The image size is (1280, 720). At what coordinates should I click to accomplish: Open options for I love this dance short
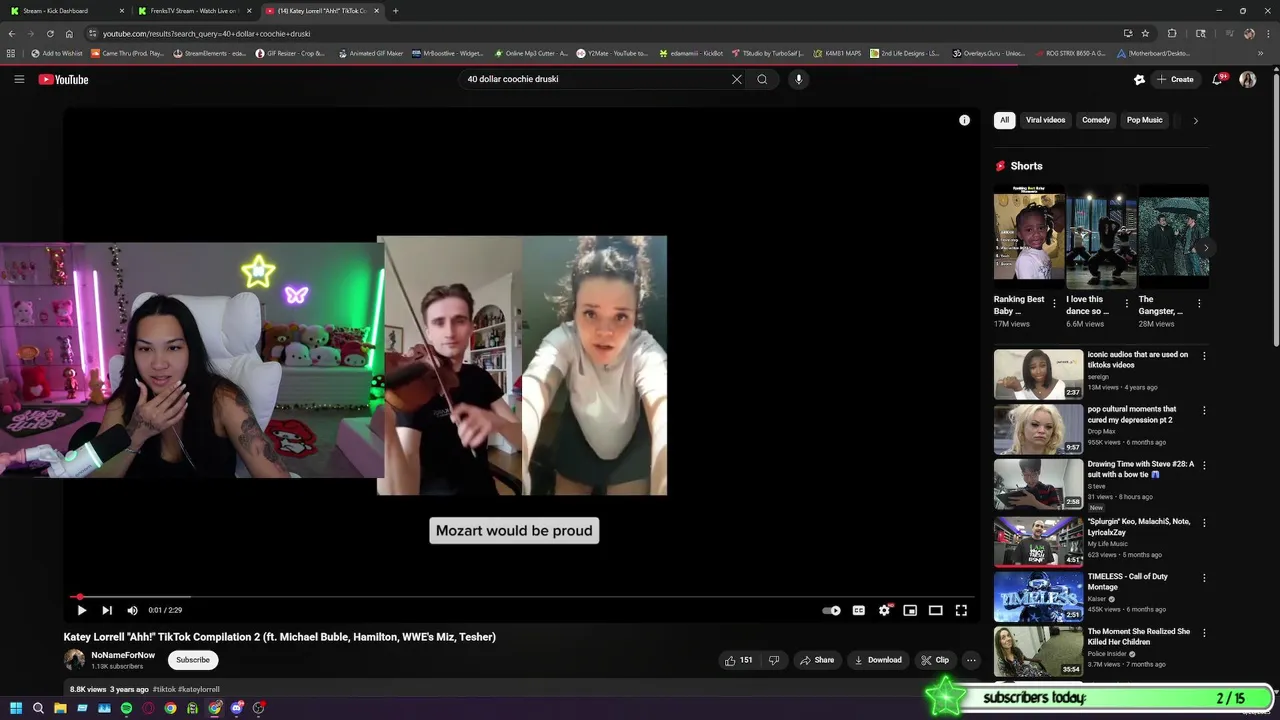point(1126,303)
